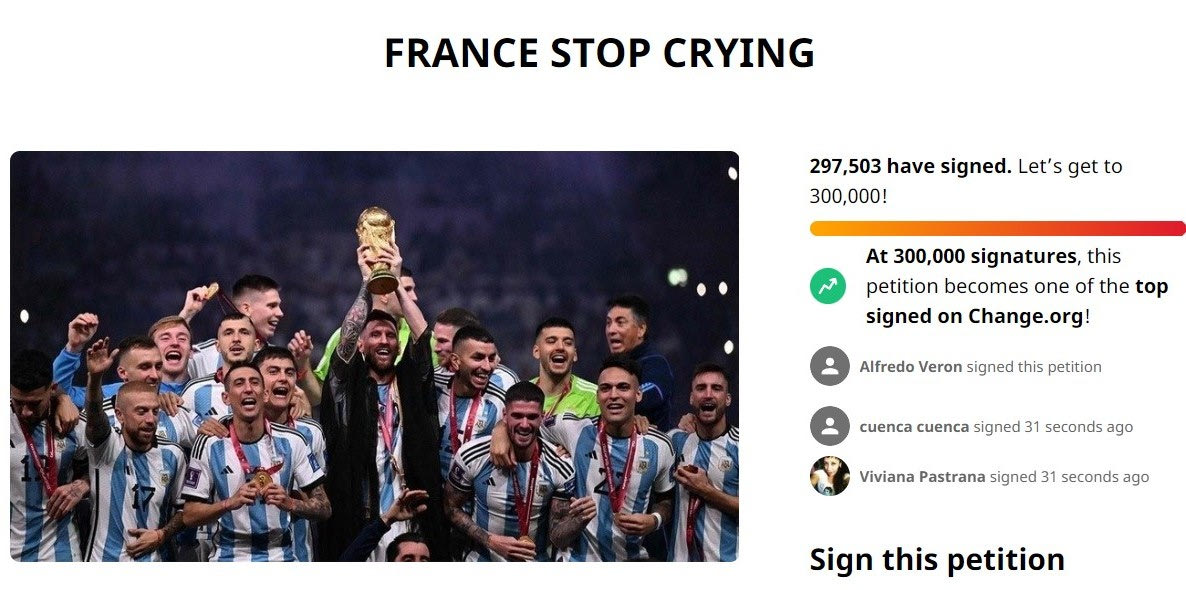Click the golden trophy in the petition photo
Viewport: 1186px width, 590px height.
(377, 249)
